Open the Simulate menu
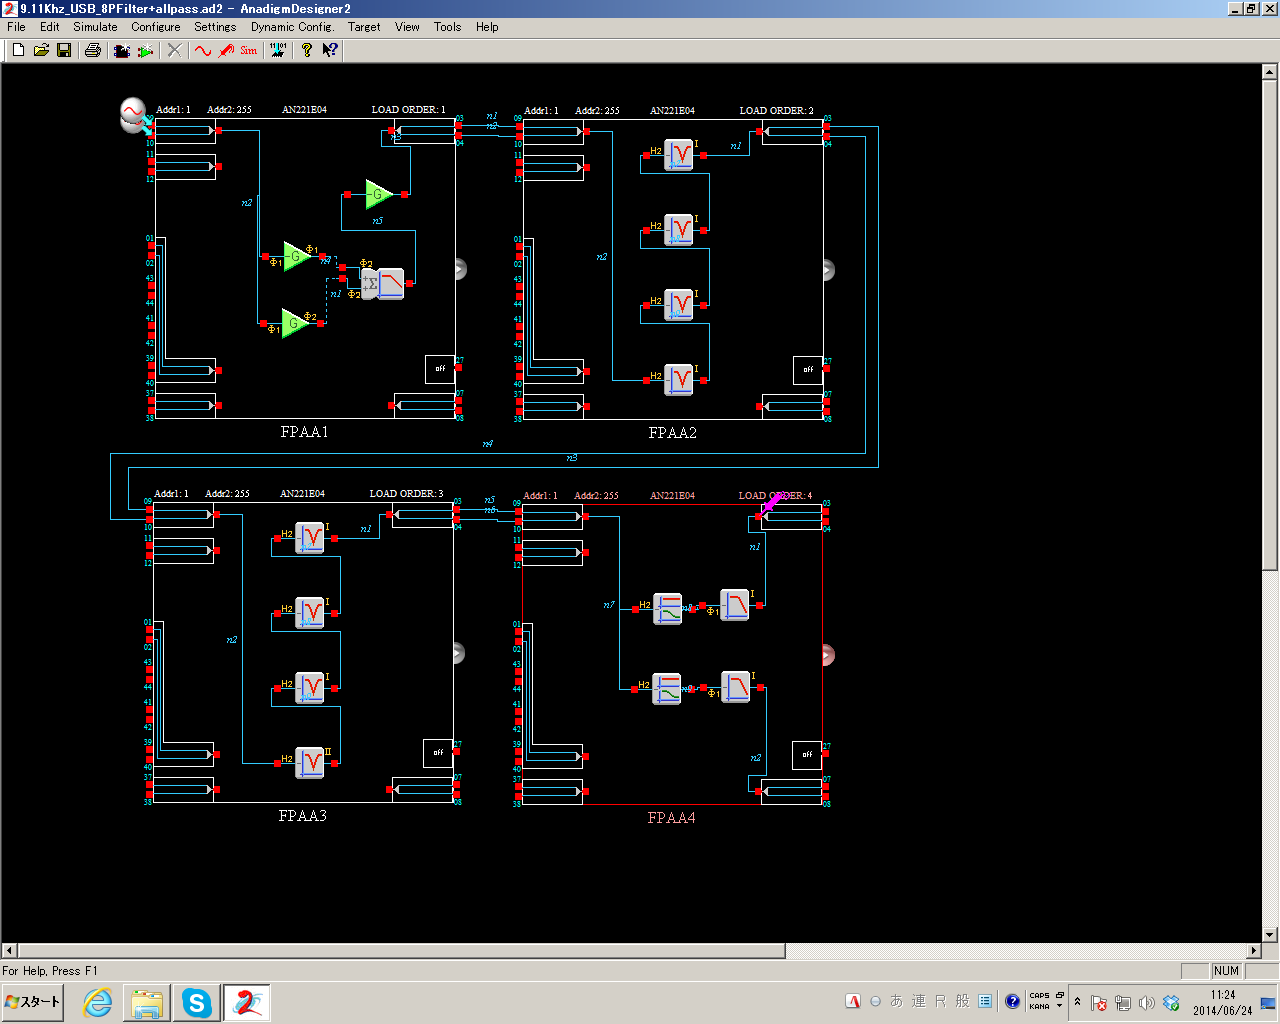The image size is (1280, 1024). tap(95, 27)
